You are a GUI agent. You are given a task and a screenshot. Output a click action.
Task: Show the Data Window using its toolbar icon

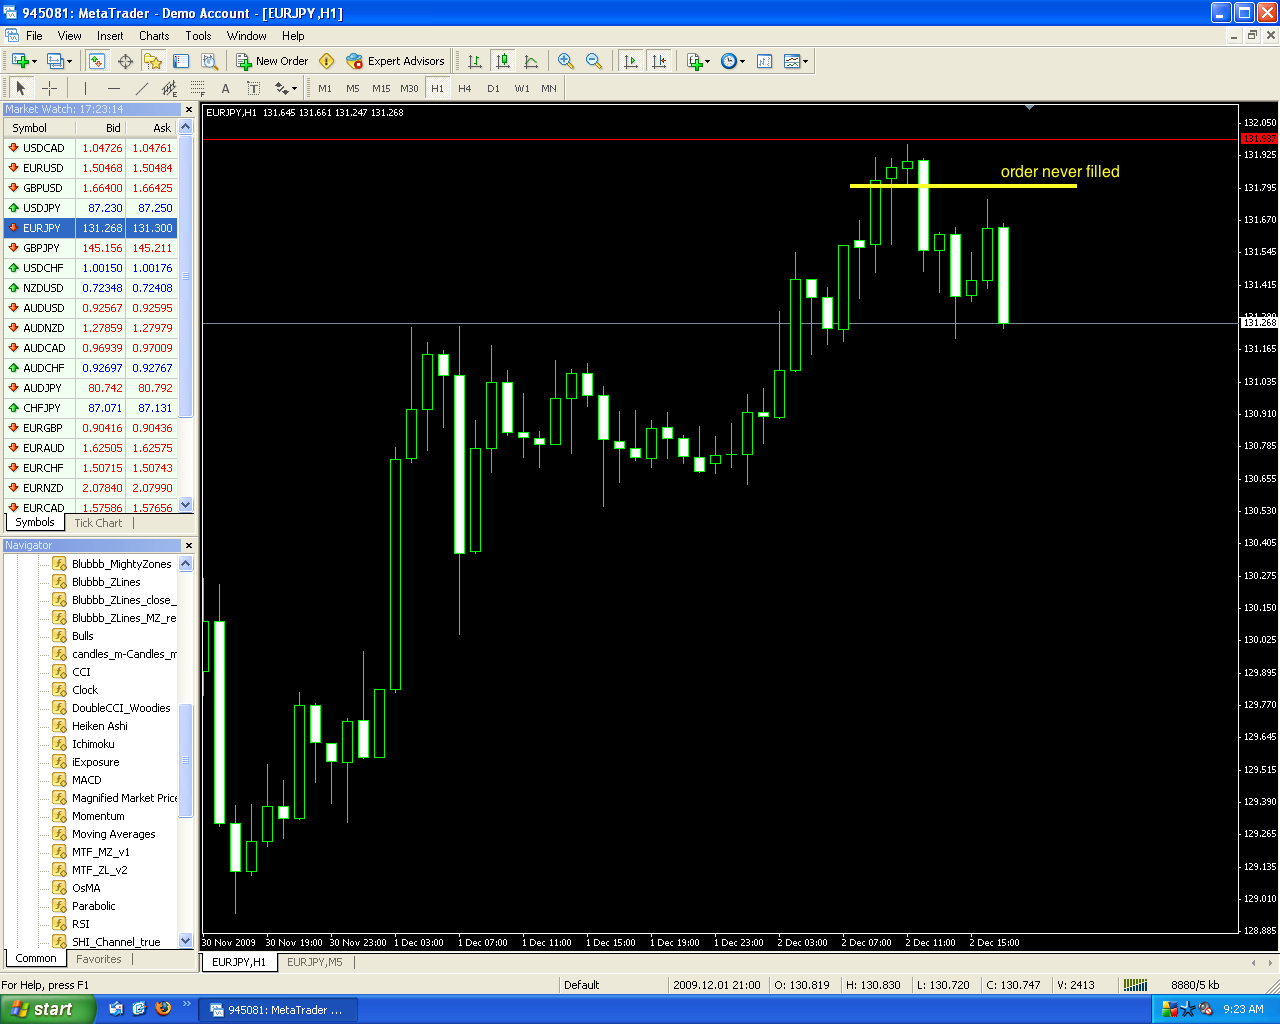125,61
